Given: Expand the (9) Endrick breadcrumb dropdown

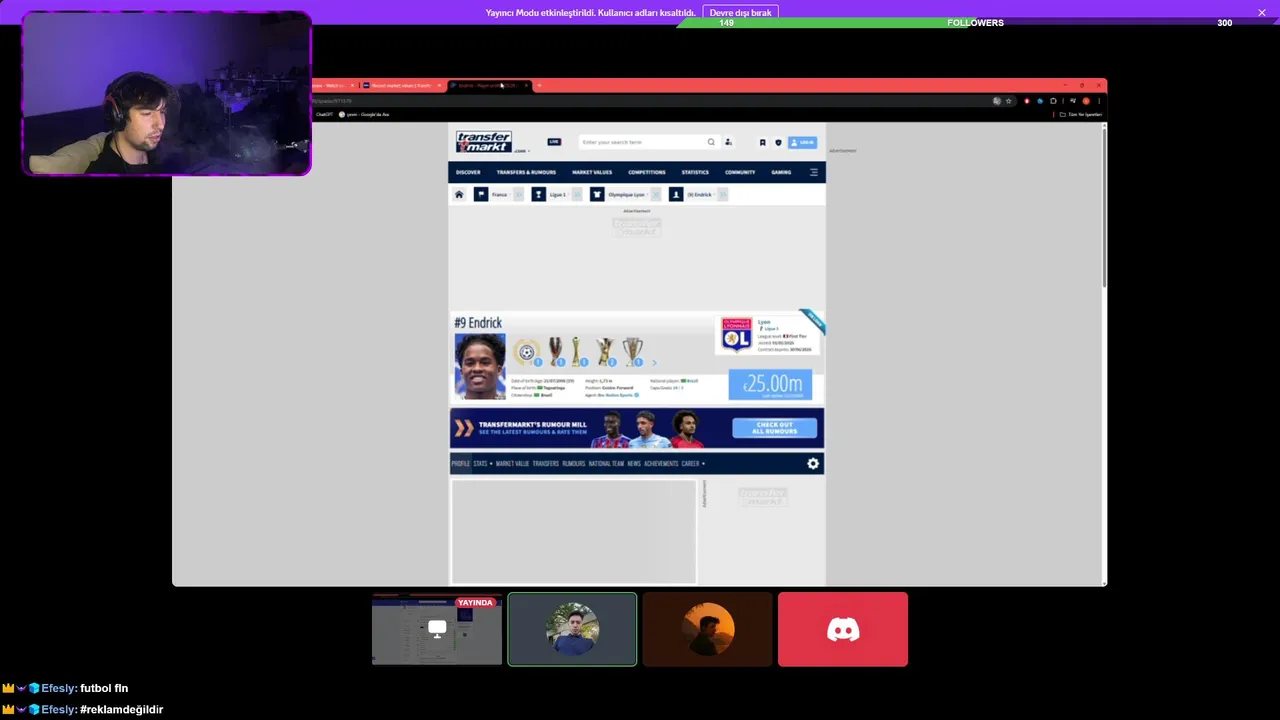Looking at the screenshot, I should [722, 194].
